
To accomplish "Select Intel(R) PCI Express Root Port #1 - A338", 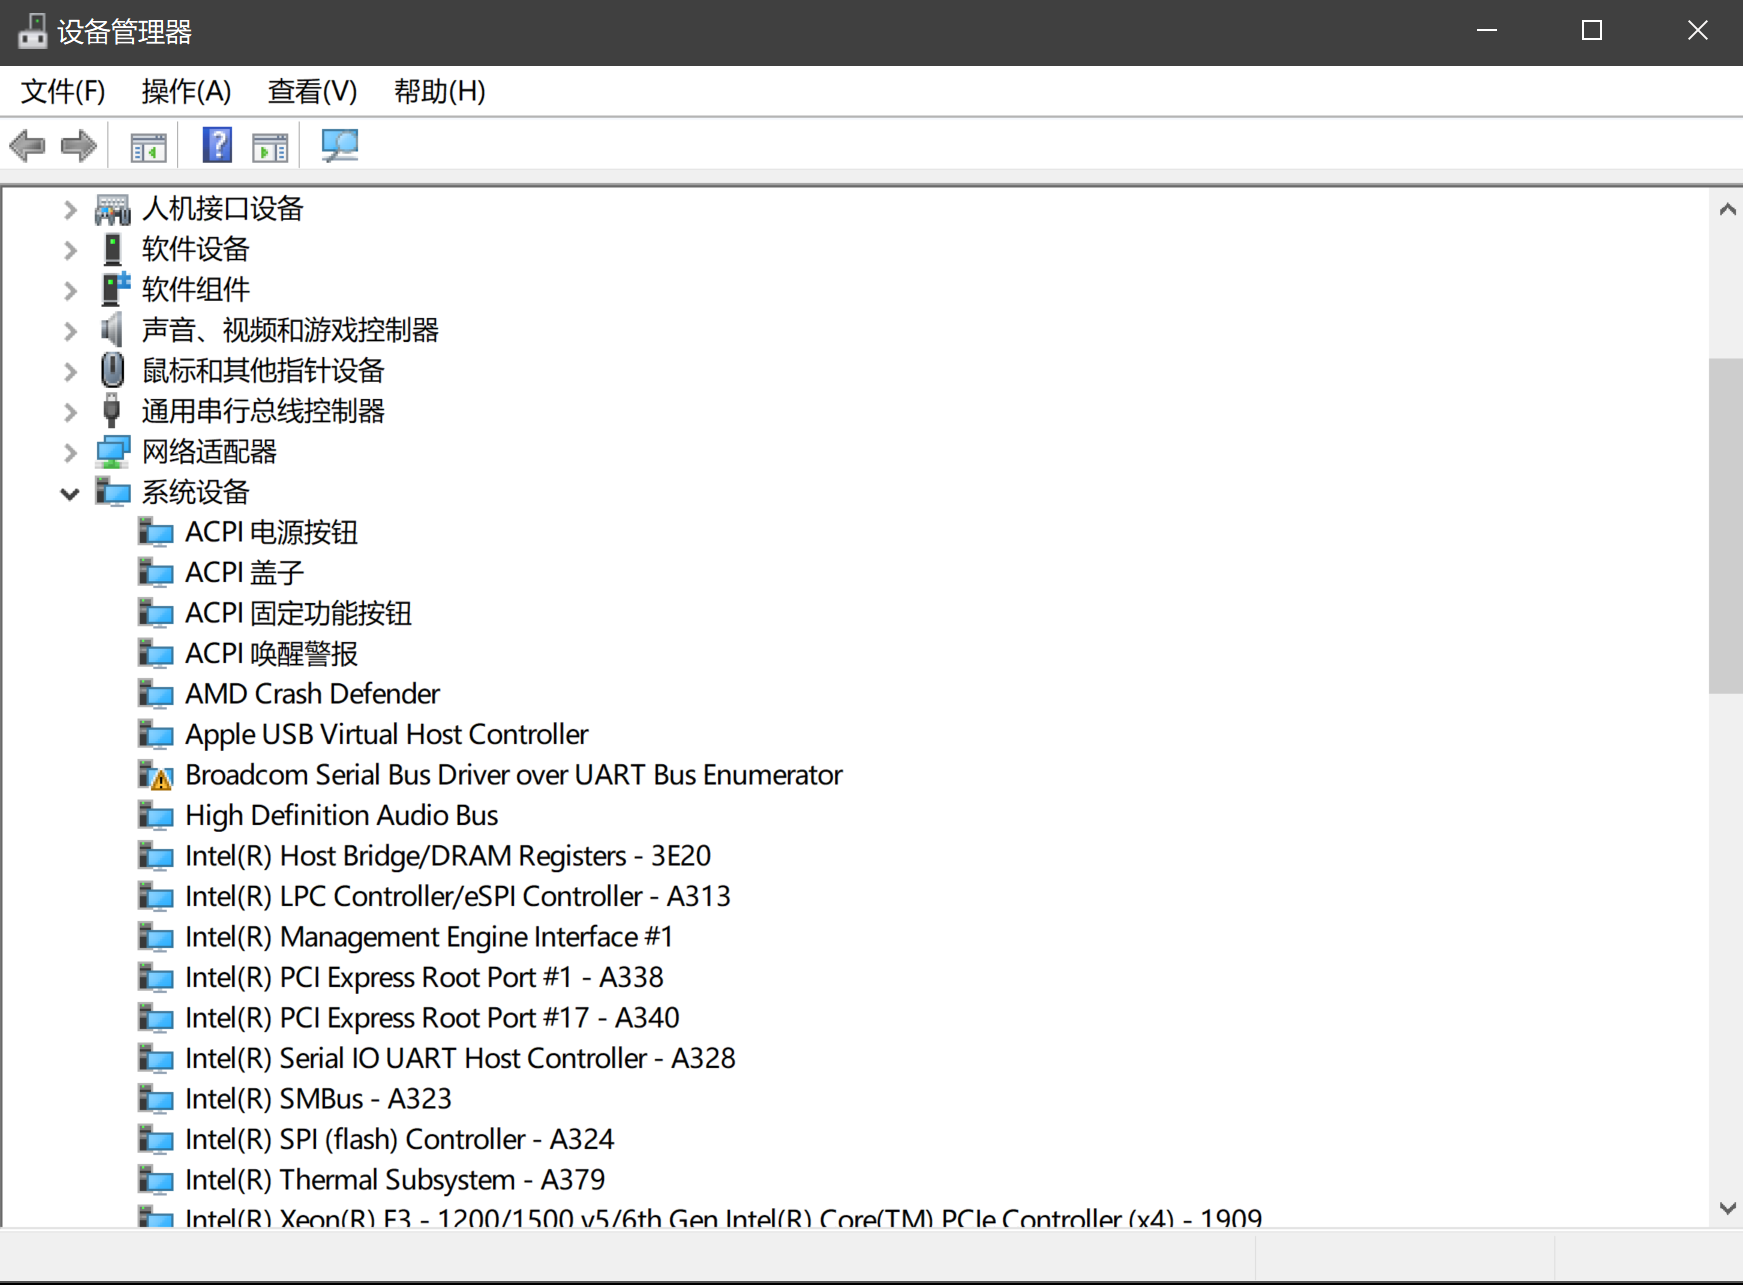I will [424, 977].
